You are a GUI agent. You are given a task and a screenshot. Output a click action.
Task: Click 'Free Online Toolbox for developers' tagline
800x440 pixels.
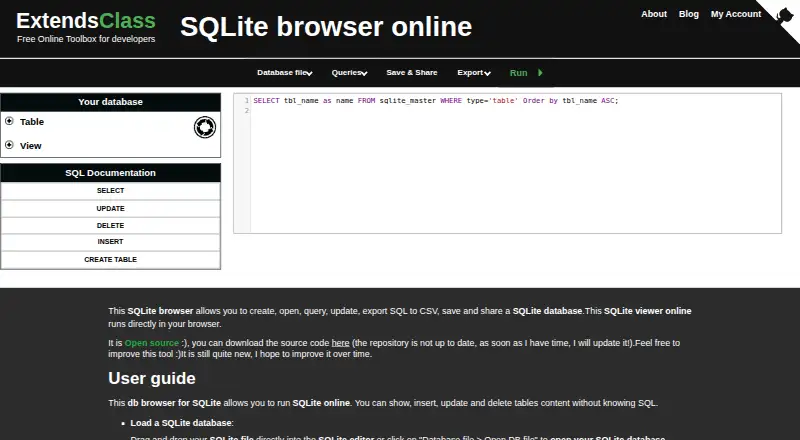click(86, 39)
